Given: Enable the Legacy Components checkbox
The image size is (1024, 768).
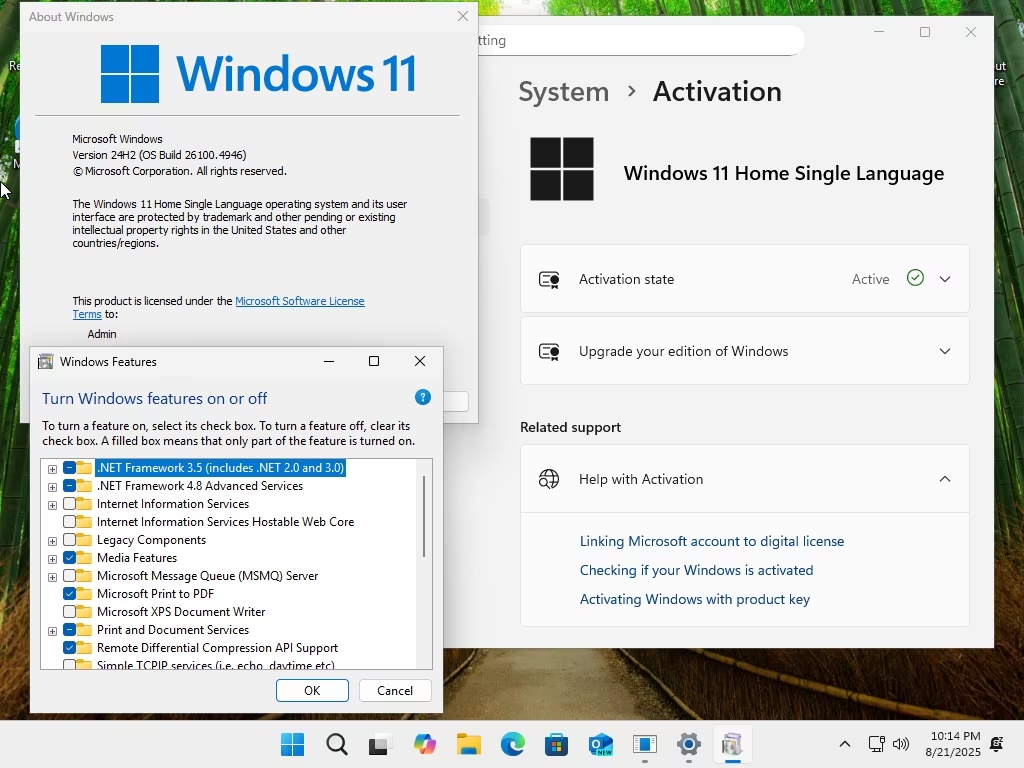Looking at the screenshot, I should [x=69, y=540].
